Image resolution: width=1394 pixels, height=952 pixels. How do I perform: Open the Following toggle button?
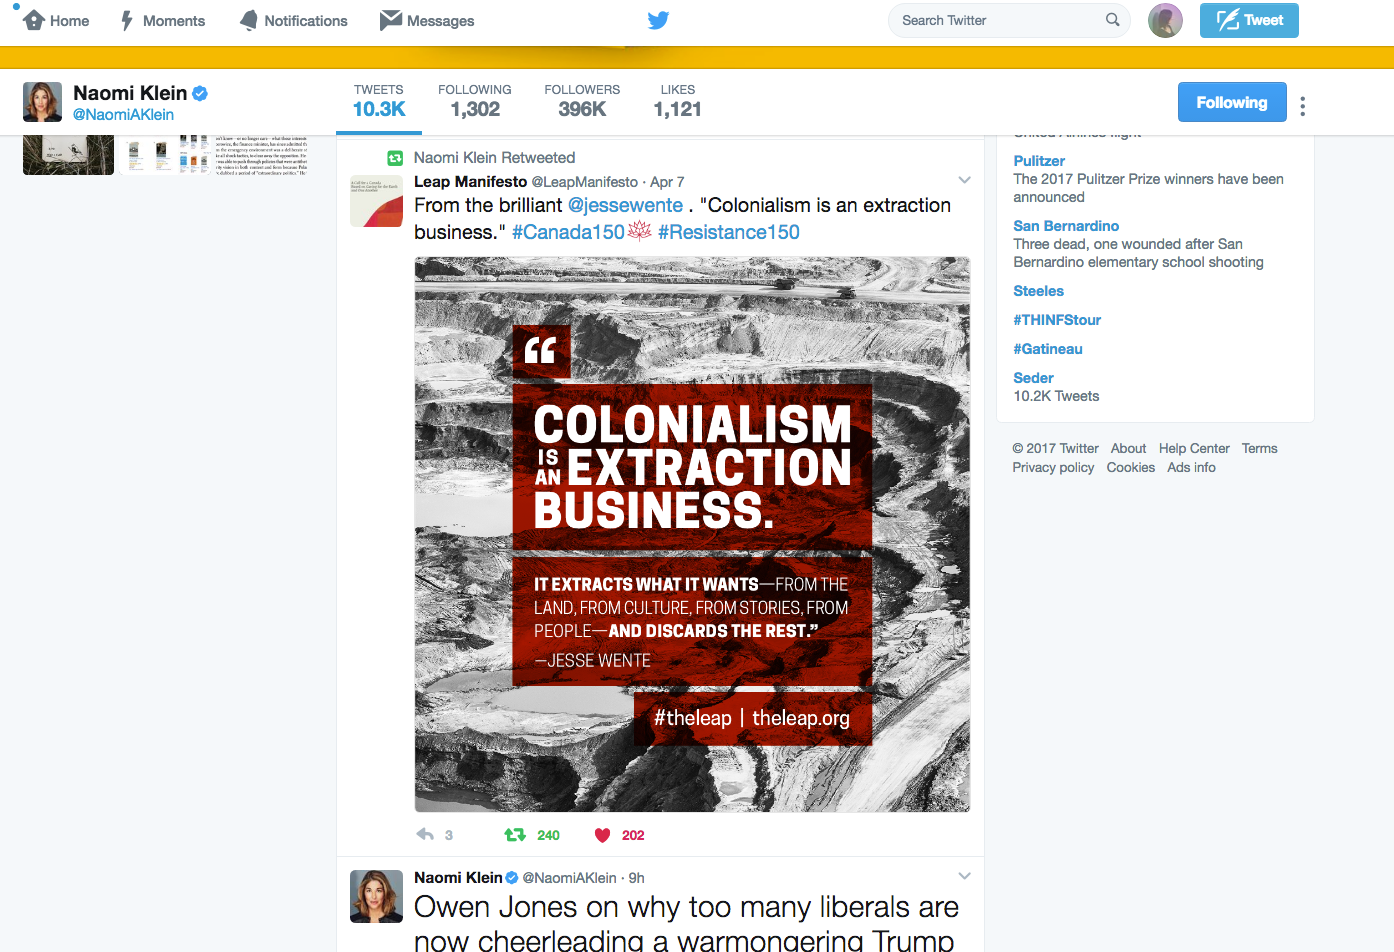point(1232,102)
